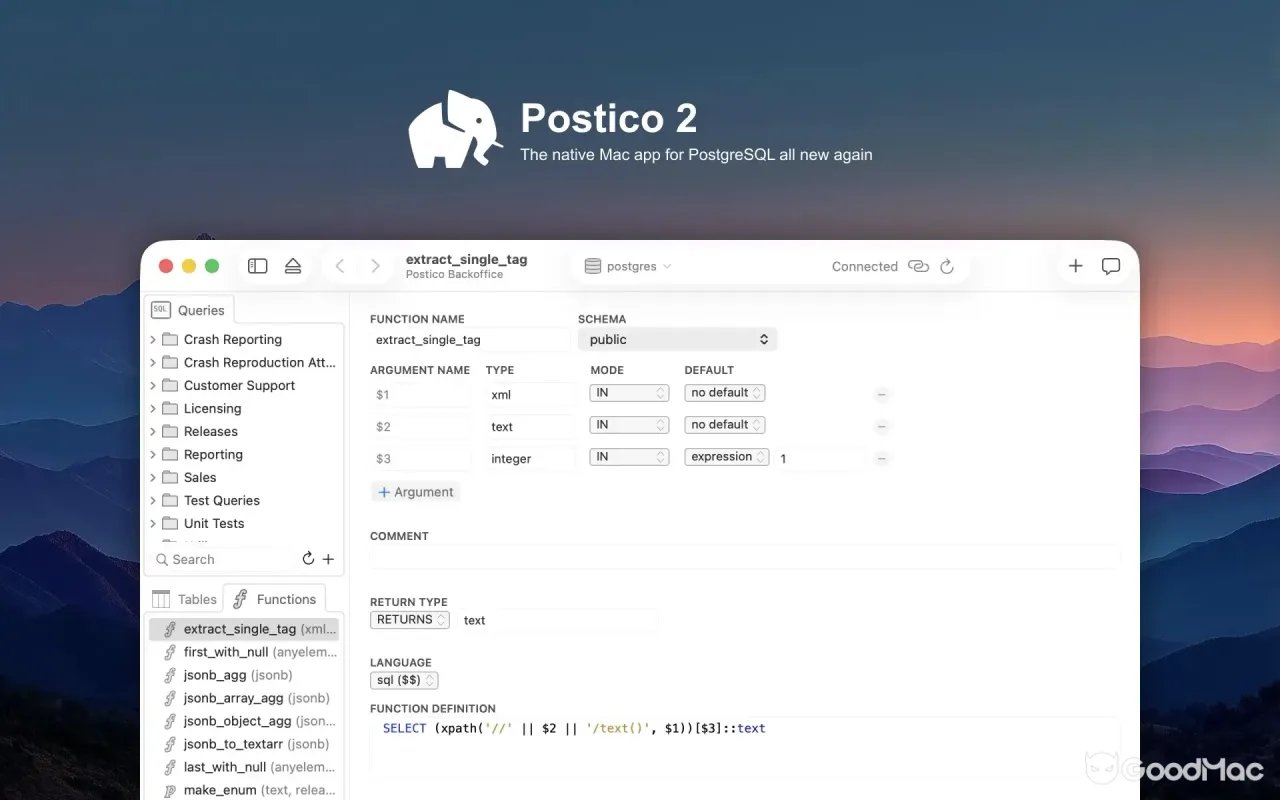
Task: Click the Function Name text field
Action: [x=470, y=340]
